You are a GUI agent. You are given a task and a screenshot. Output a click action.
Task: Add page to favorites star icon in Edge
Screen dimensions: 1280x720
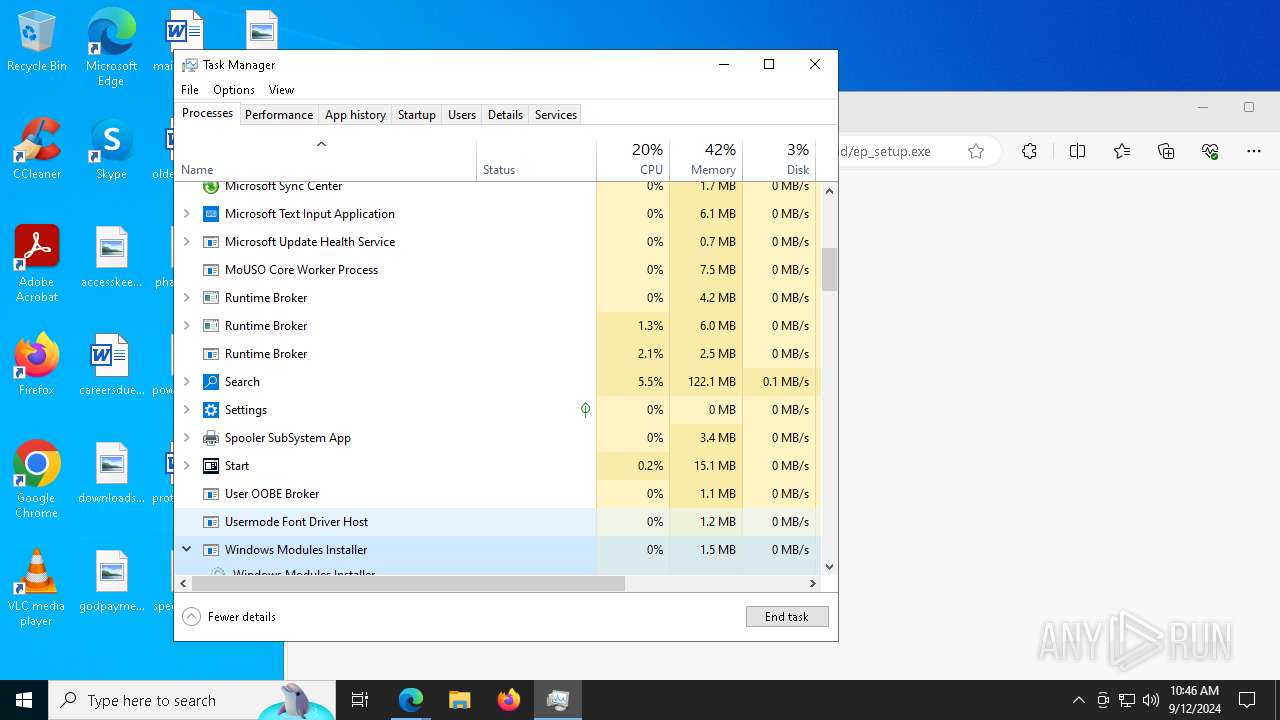[976, 151]
